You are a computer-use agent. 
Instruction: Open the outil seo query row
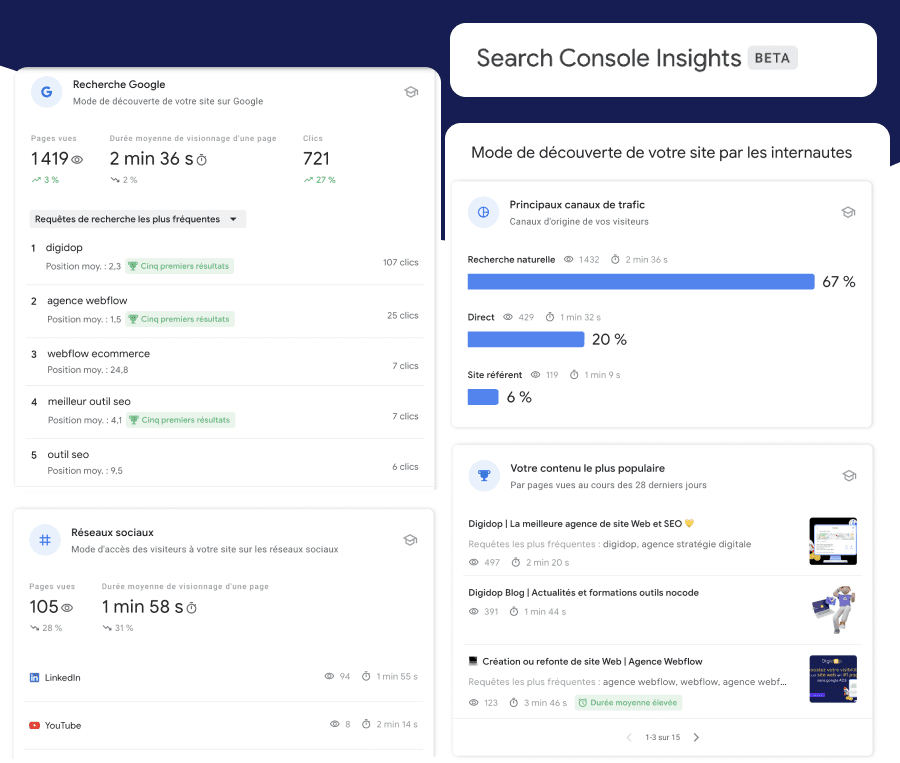(x=225, y=462)
